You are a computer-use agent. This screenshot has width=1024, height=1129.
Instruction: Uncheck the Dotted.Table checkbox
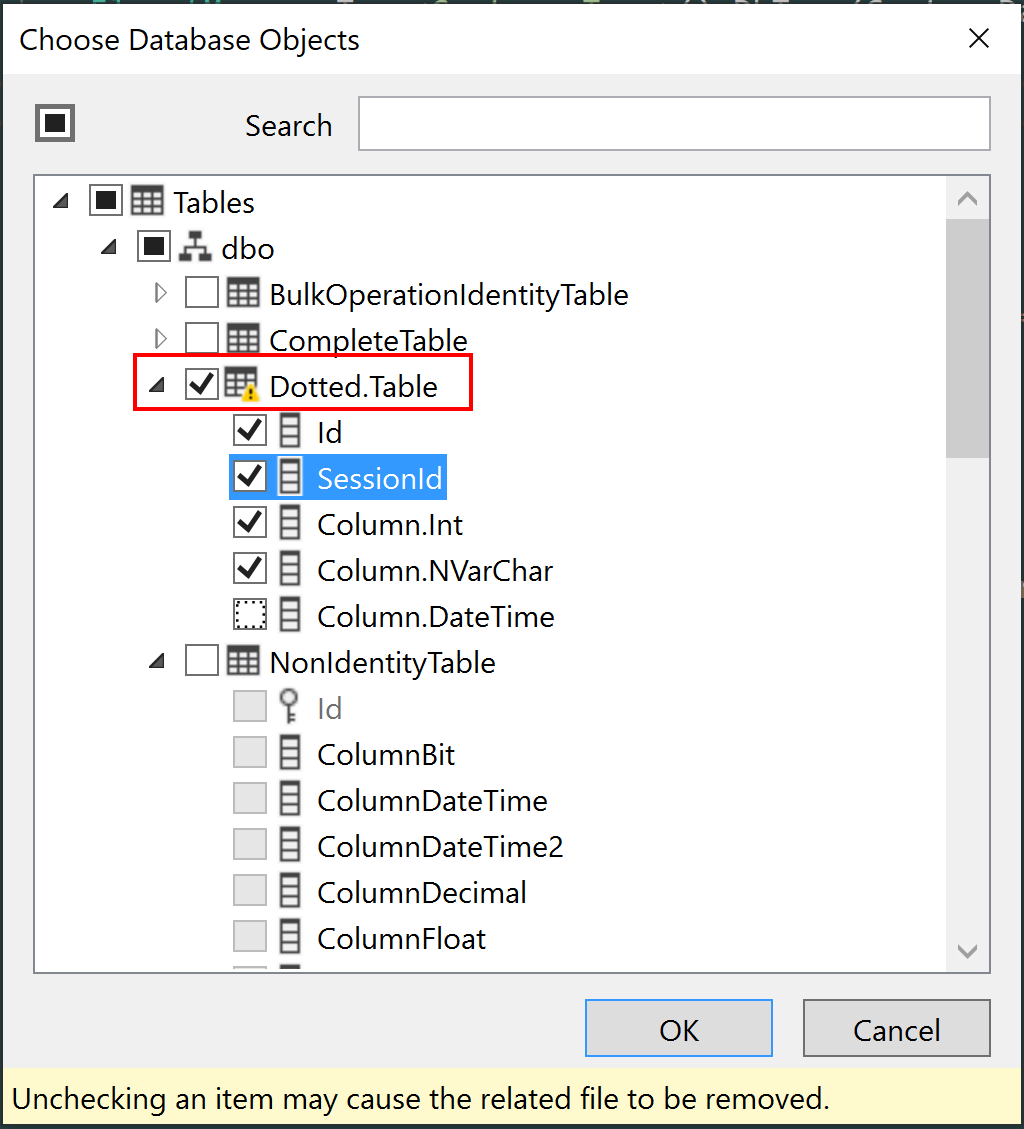(201, 384)
